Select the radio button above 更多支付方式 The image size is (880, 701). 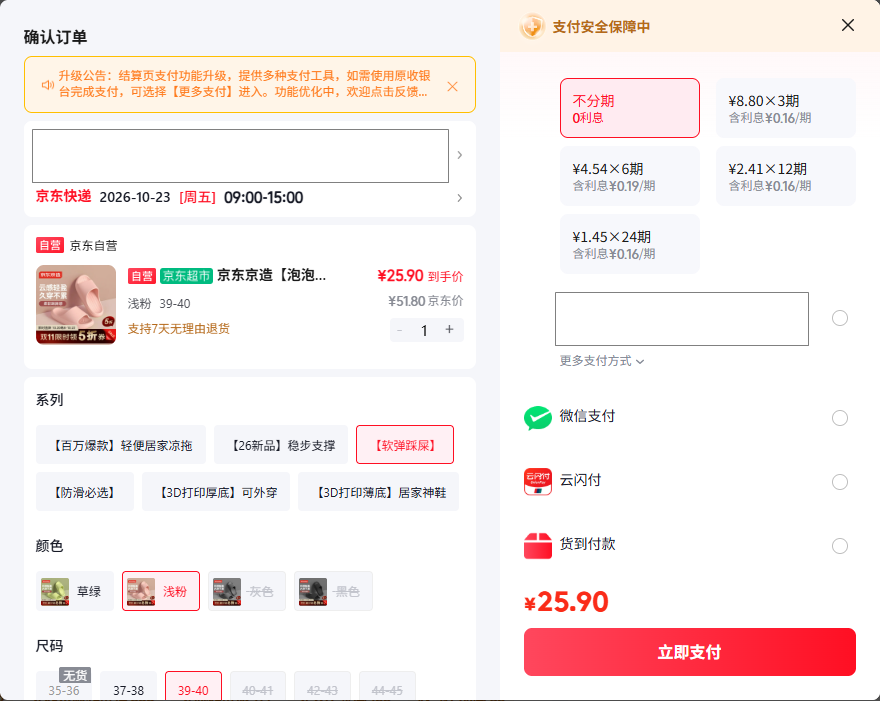click(840, 318)
